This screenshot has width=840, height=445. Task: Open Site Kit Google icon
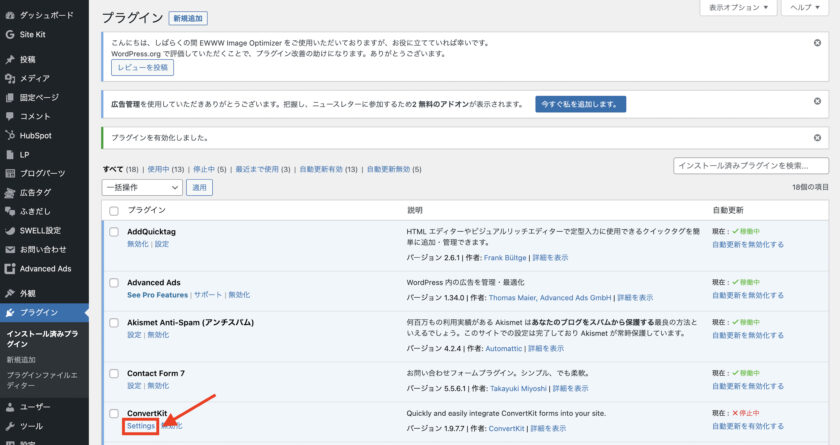(x=10, y=34)
